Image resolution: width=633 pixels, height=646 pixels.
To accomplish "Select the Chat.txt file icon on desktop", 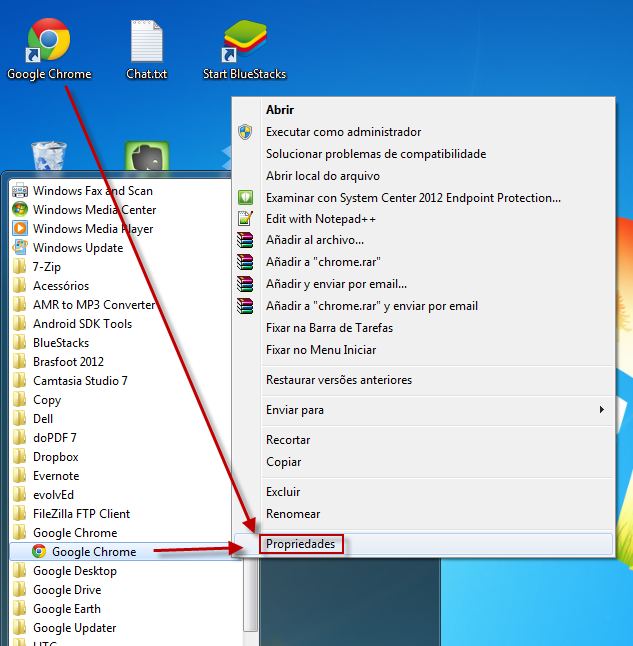I will (x=146, y=42).
